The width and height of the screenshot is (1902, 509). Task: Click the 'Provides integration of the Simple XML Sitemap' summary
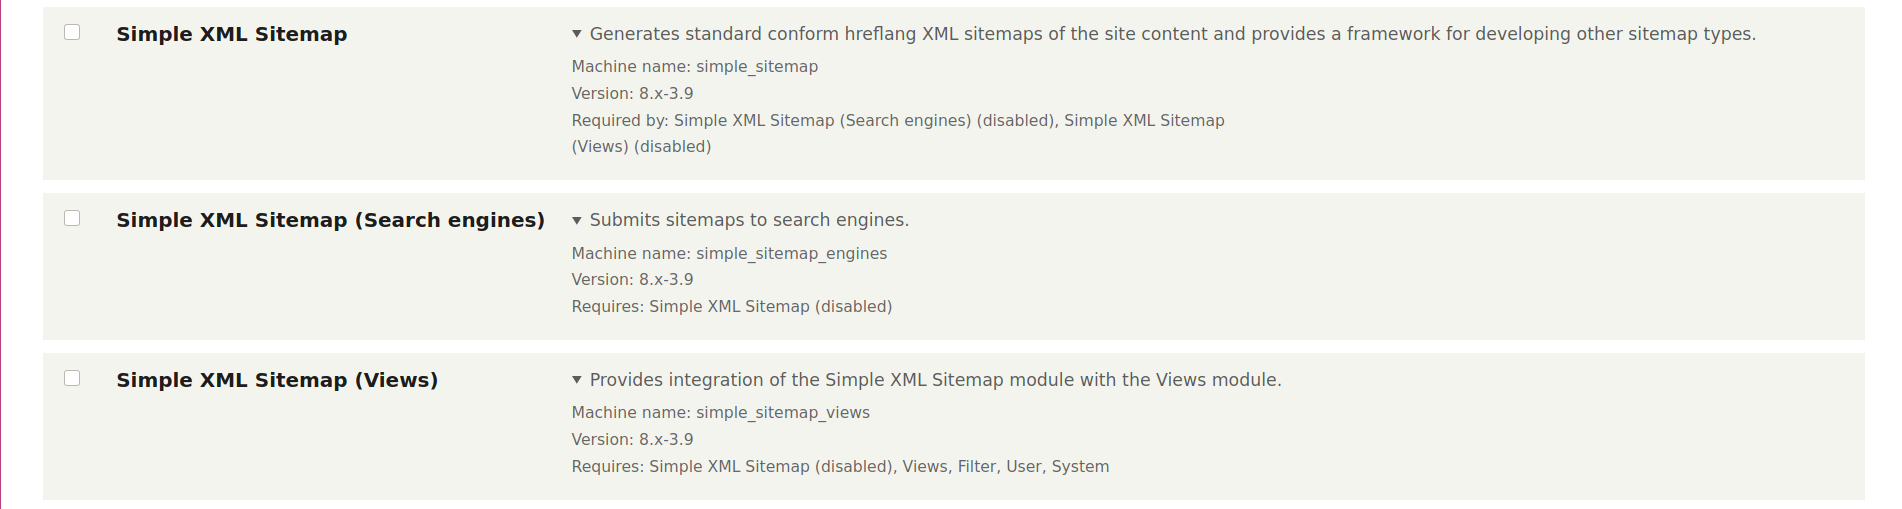(935, 380)
